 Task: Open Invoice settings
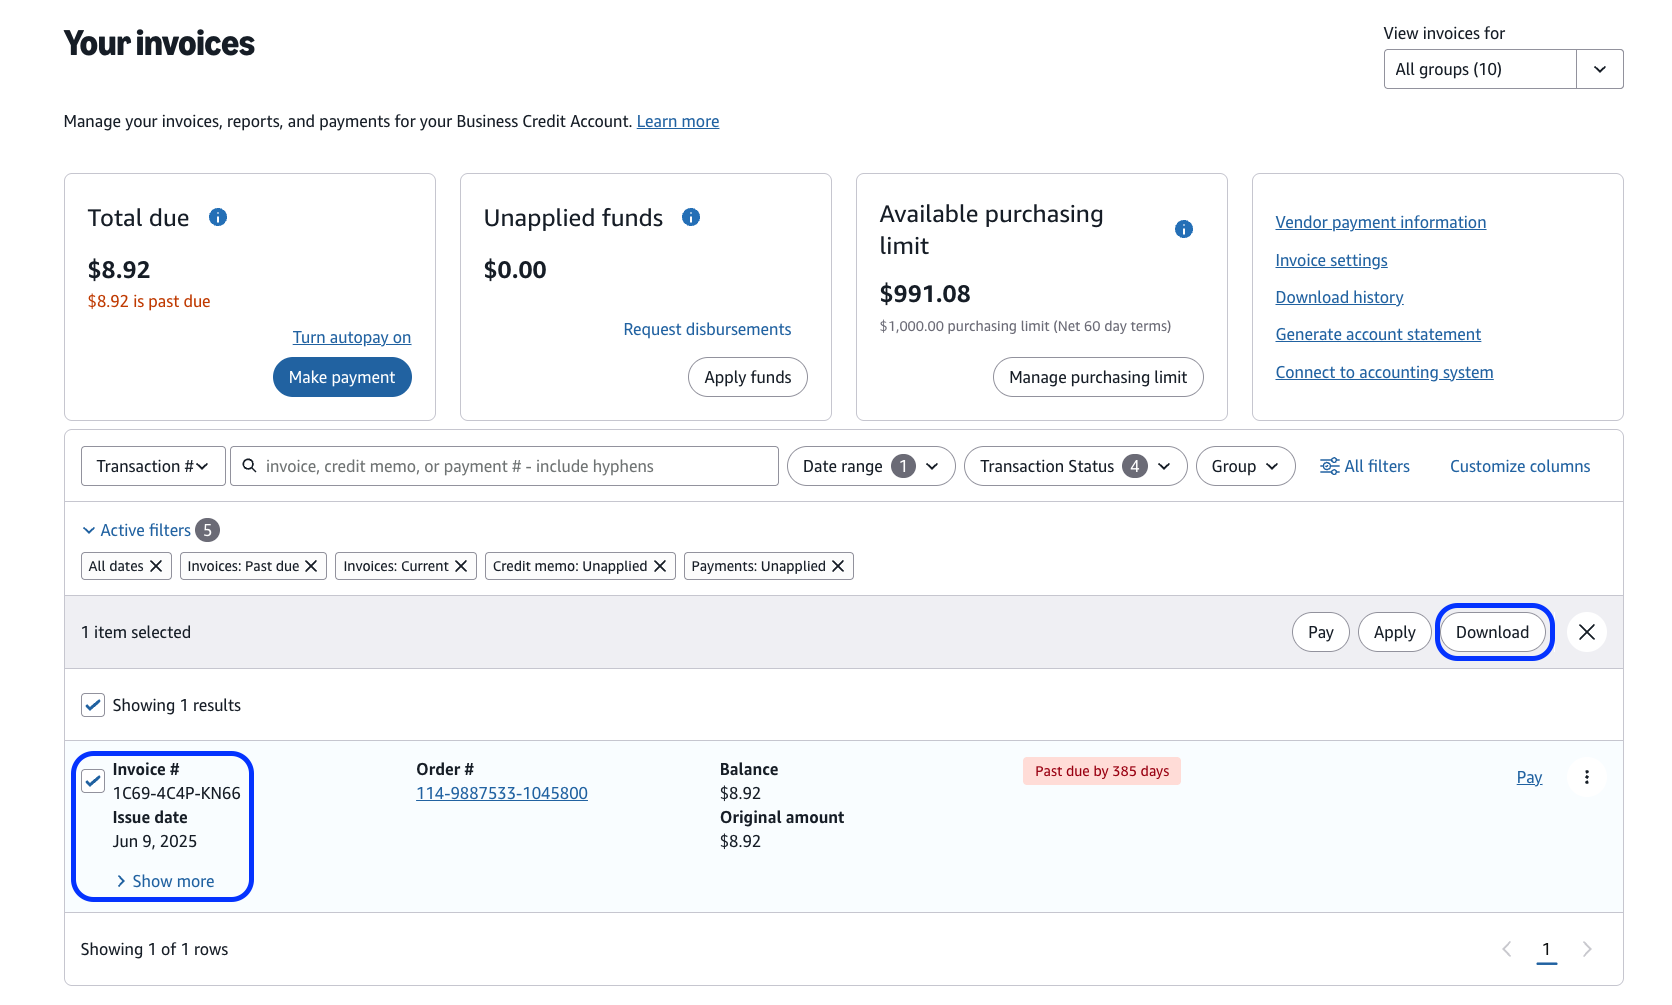point(1331,260)
